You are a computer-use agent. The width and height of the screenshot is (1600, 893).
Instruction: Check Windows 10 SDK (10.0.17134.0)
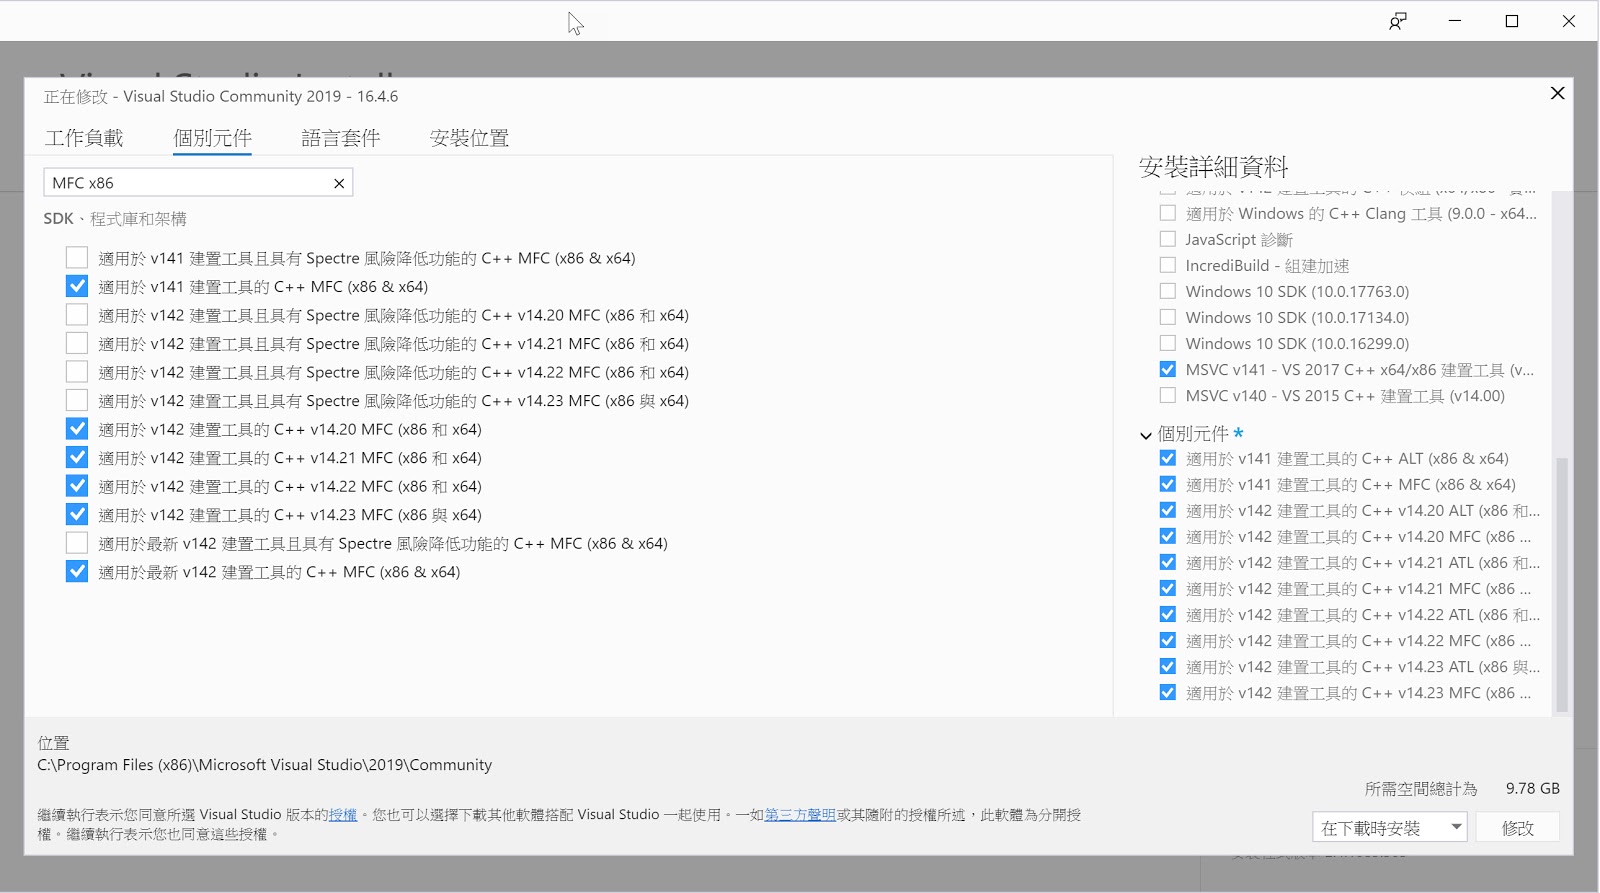[x=1167, y=317]
